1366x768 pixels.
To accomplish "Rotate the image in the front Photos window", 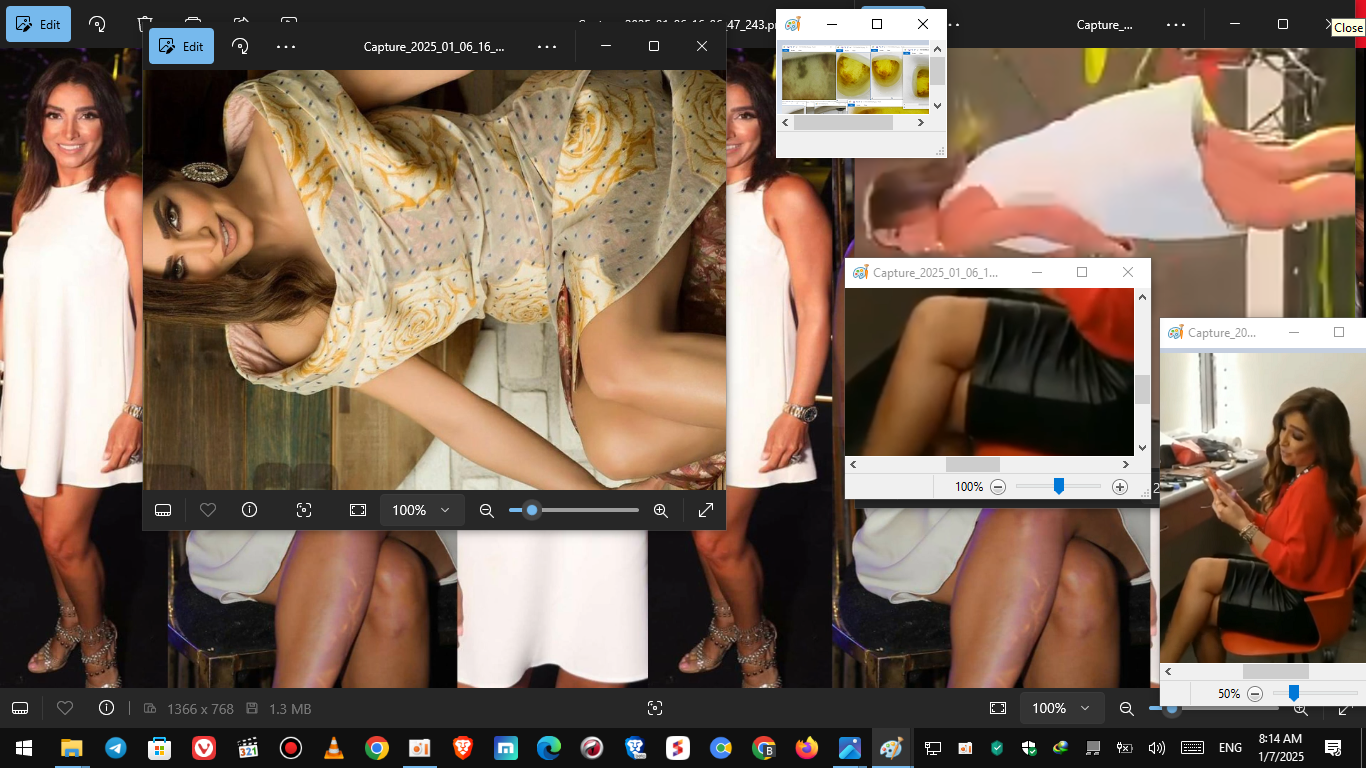I will coord(240,46).
